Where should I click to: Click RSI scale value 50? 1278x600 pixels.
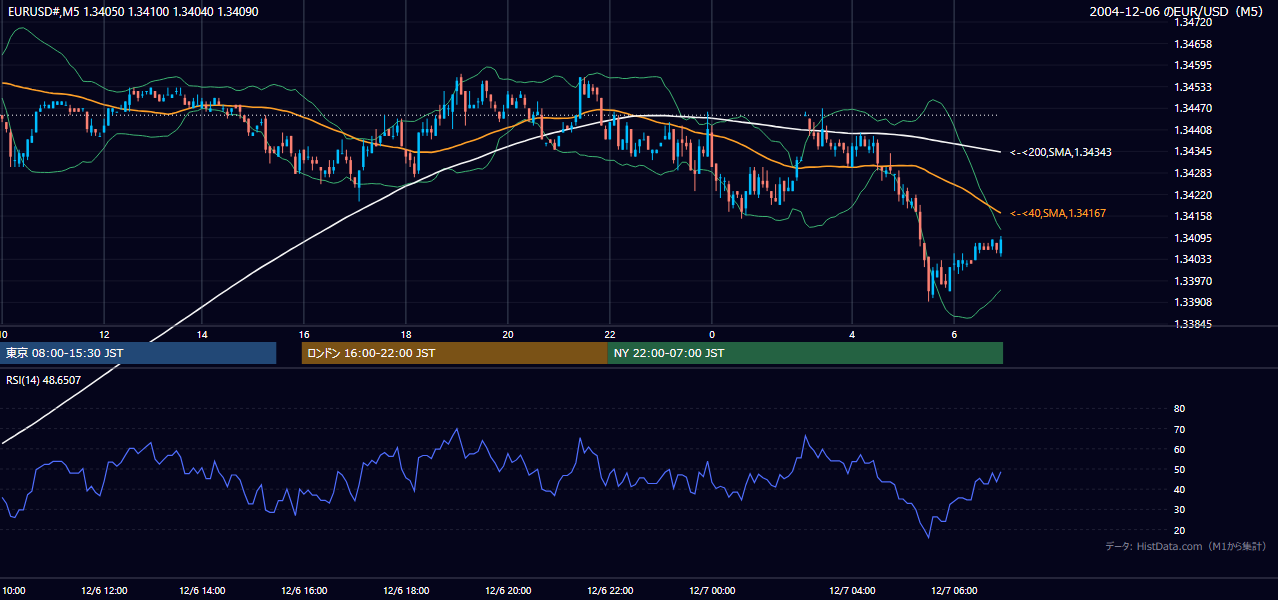point(1179,470)
